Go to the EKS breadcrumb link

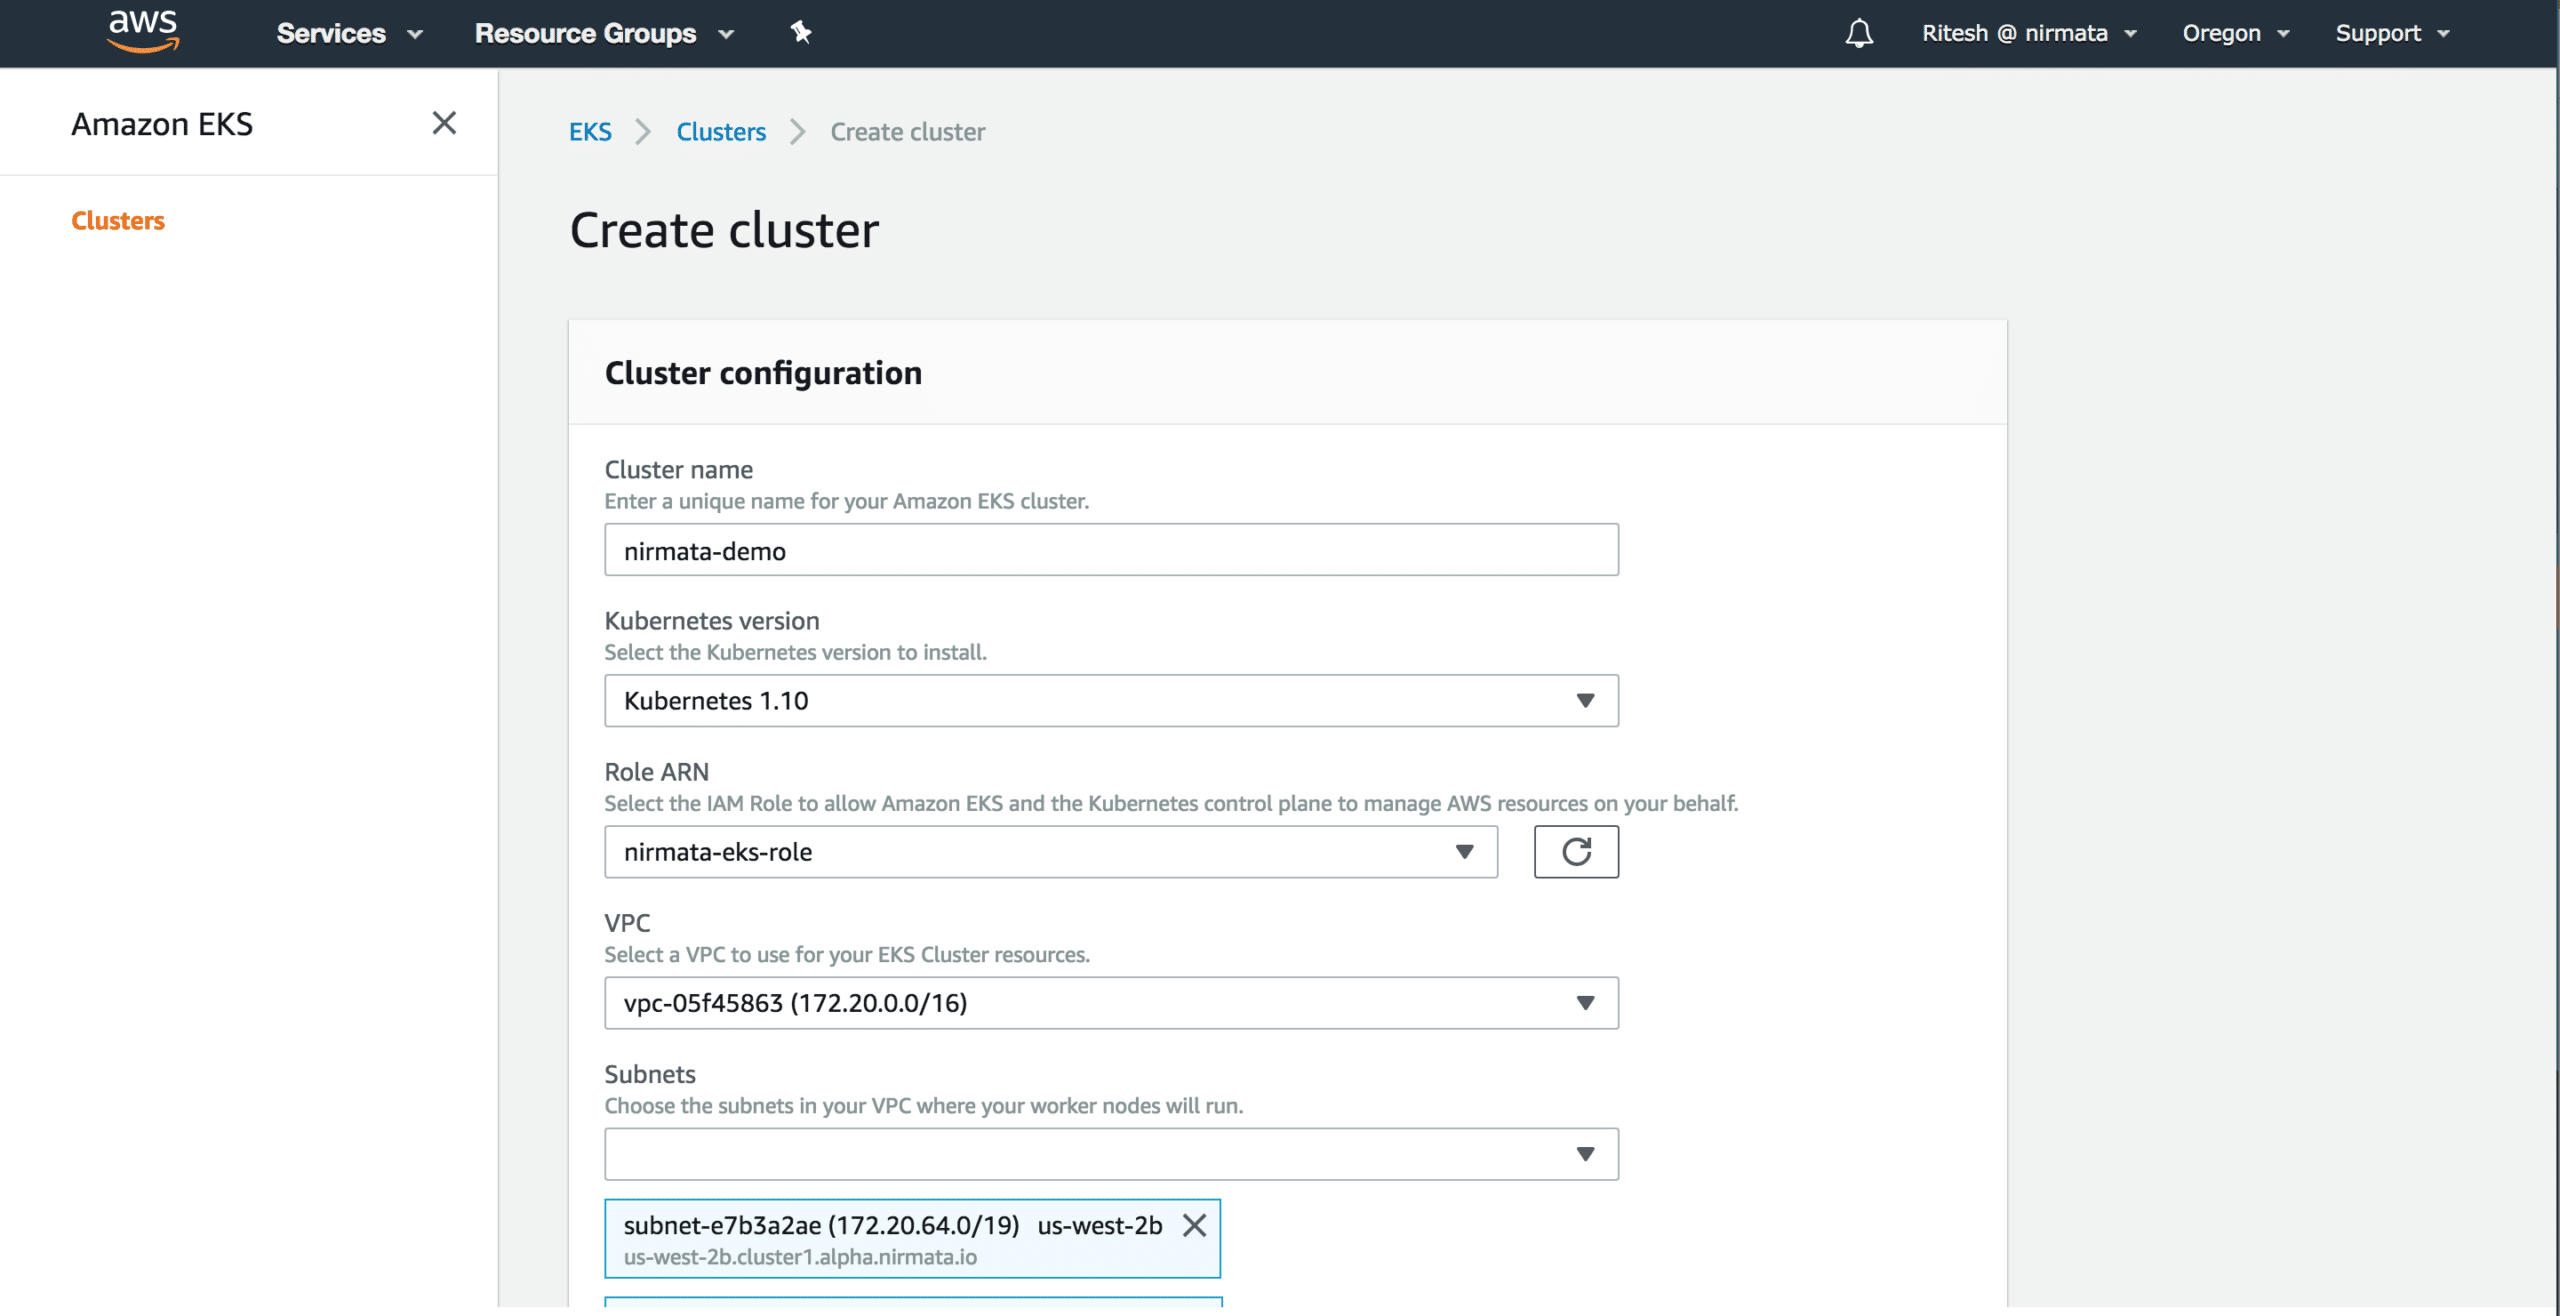(590, 132)
